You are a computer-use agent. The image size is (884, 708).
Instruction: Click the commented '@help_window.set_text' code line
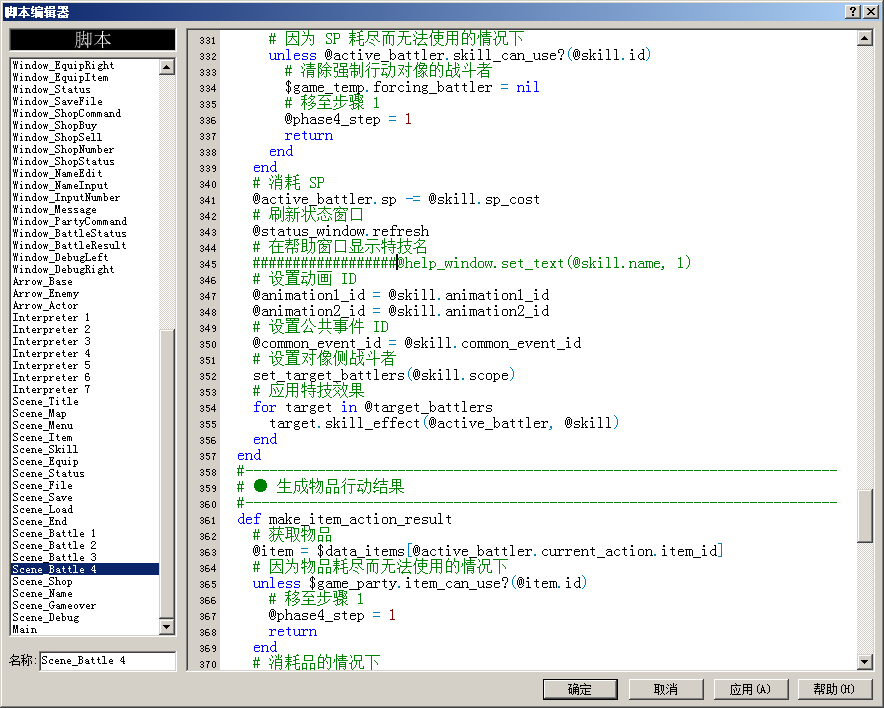point(472,263)
